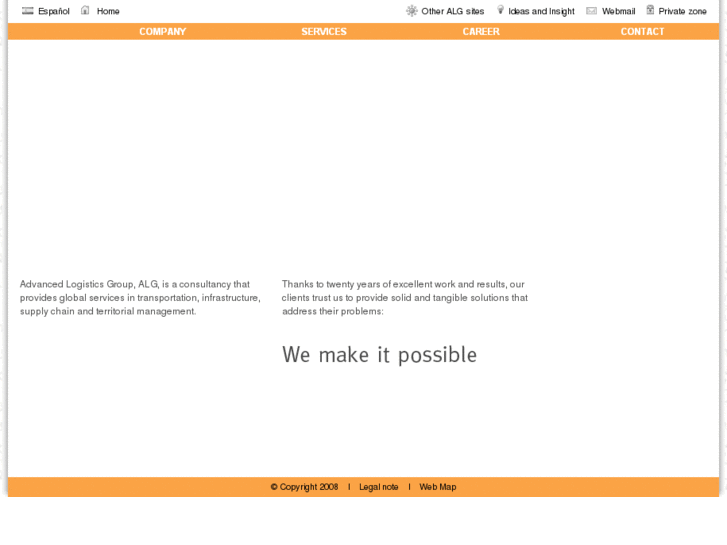This screenshot has height=545, width=727.
Task: Click the house icon next to Home
Action: (85, 10)
